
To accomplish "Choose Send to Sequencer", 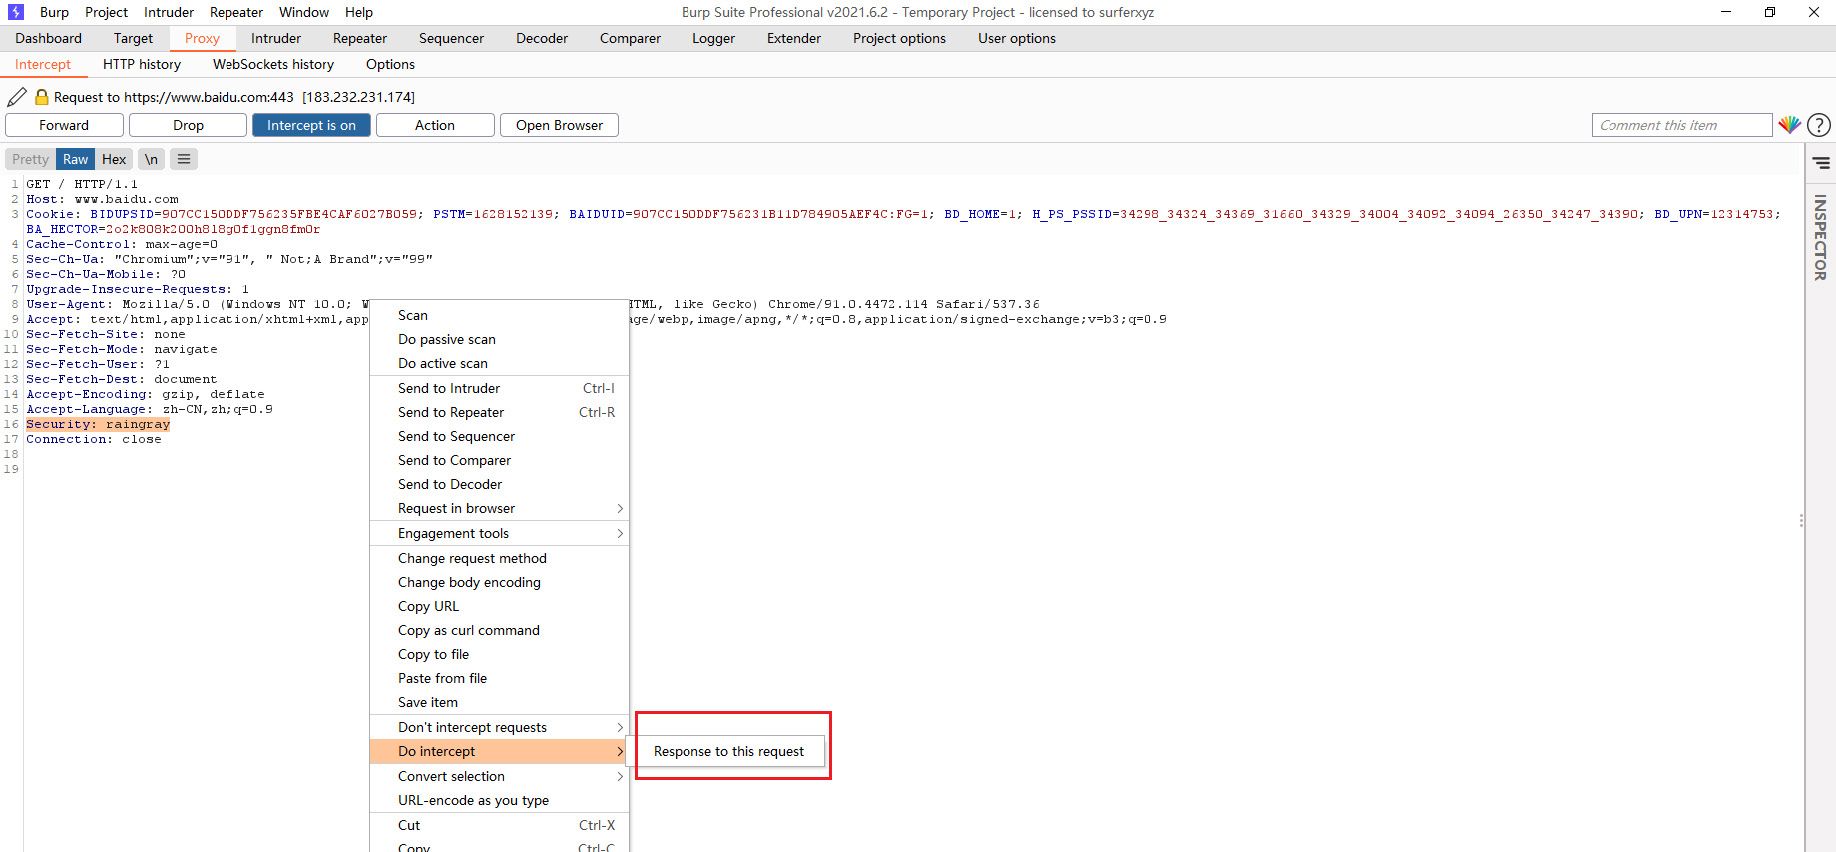I will pos(499,436).
